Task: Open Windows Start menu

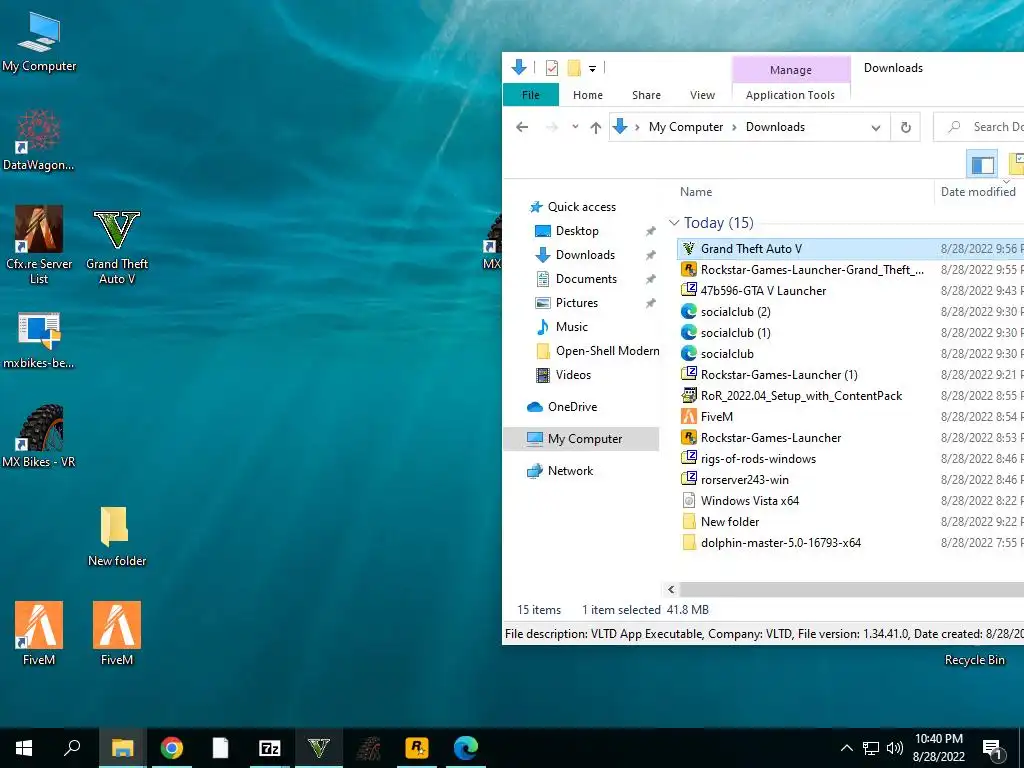Action: pos(24,748)
